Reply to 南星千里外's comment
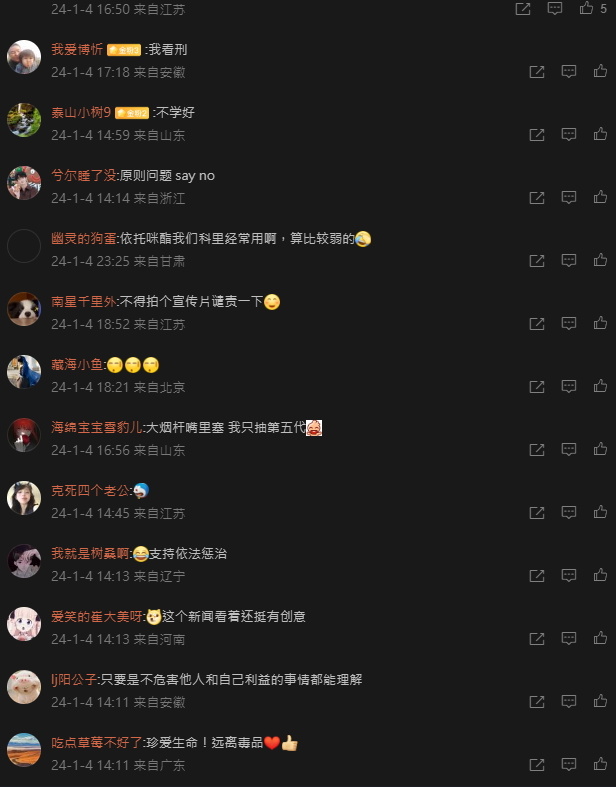This screenshot has width=616, height=787. [568, 324]
